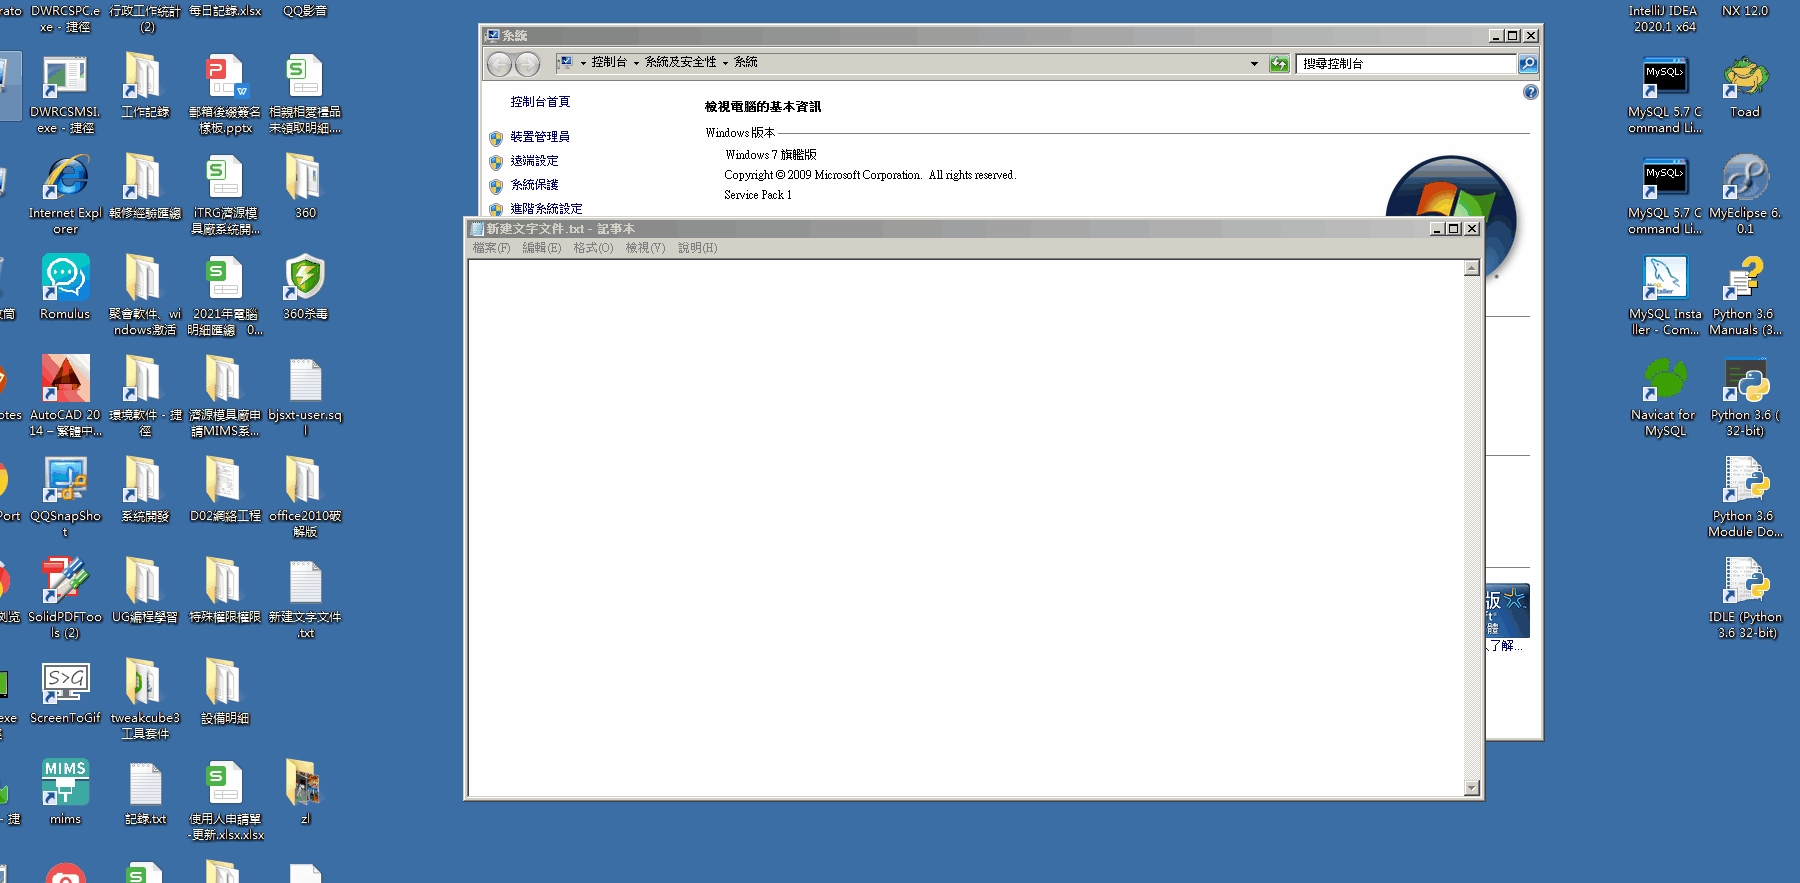The width and height of the screenshot is (1800, 883).
Task: Open the 格式(O) menu in Notepad
Action: click(x=593, y=248)
